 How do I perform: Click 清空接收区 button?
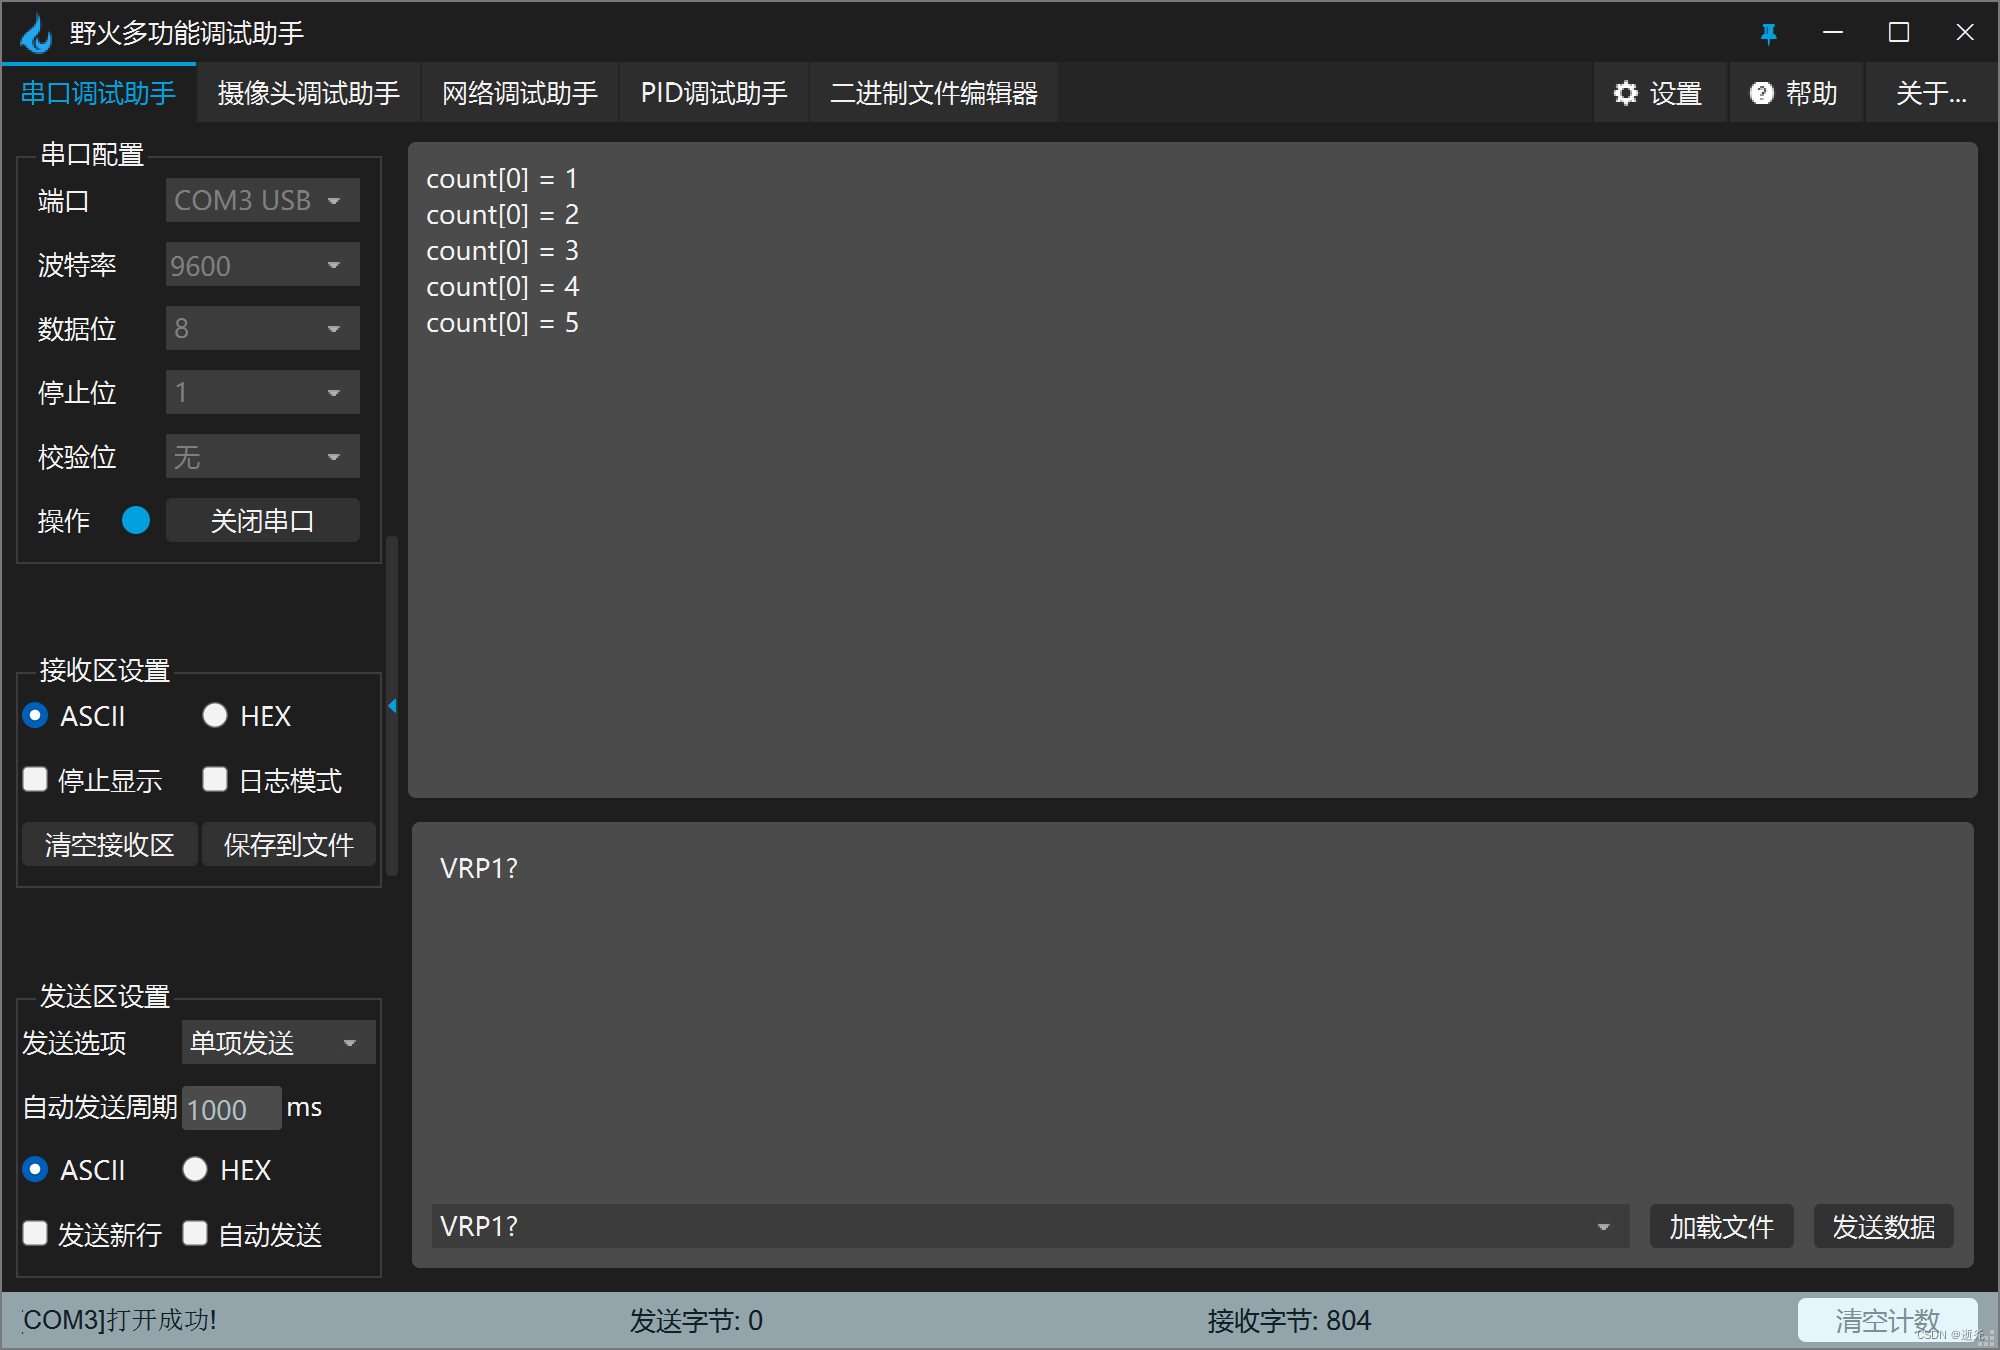(x=109, y=845)
